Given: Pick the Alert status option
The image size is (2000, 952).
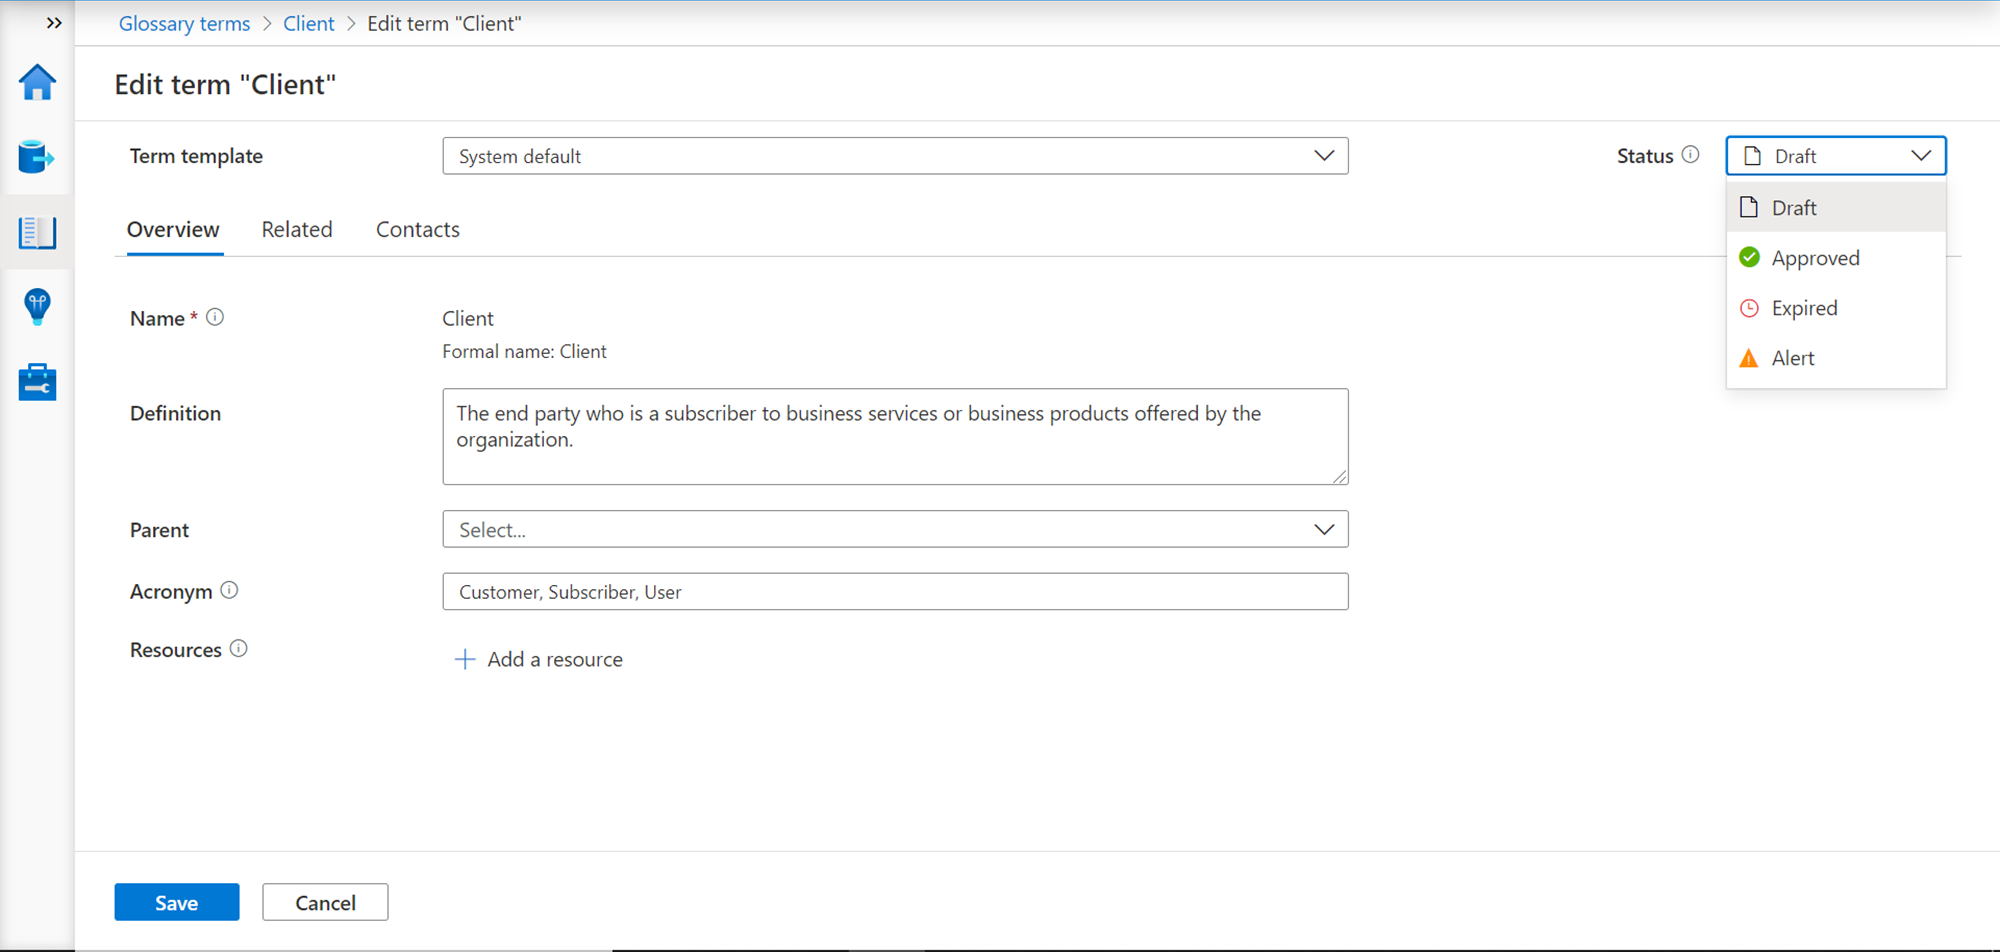Looking at the screenshot, I should (x=1792, y=358).
